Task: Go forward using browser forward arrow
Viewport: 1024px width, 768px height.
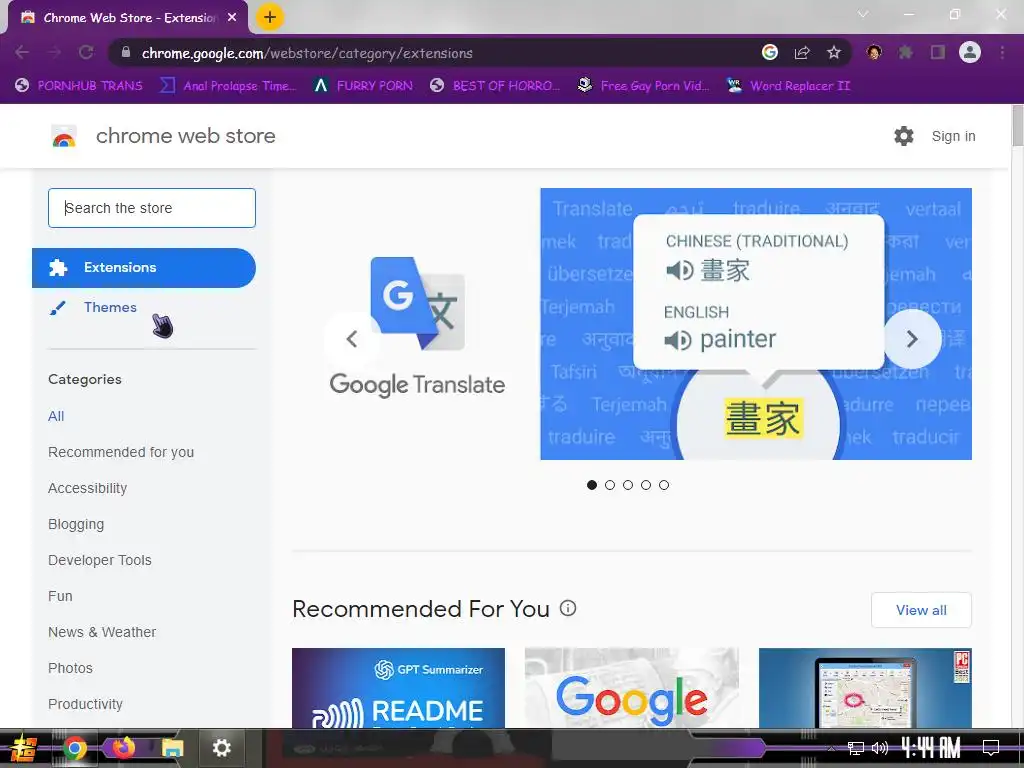Action: pyautogui.click(x=54, y=52)
